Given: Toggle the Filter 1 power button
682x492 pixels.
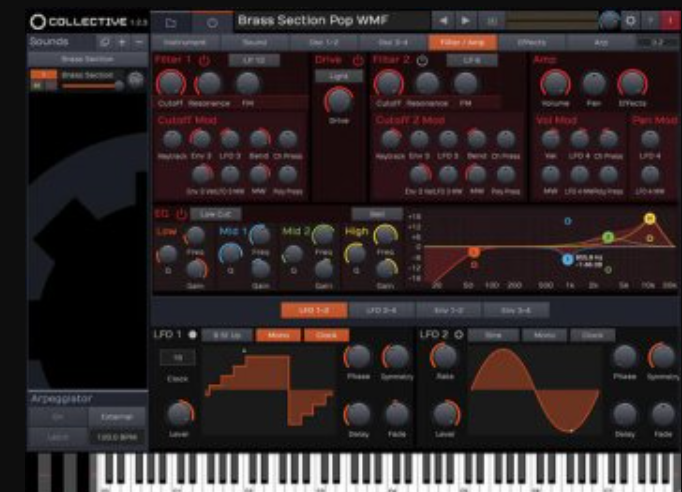Looking at the screenshot, I should click(x=204, y=60).
